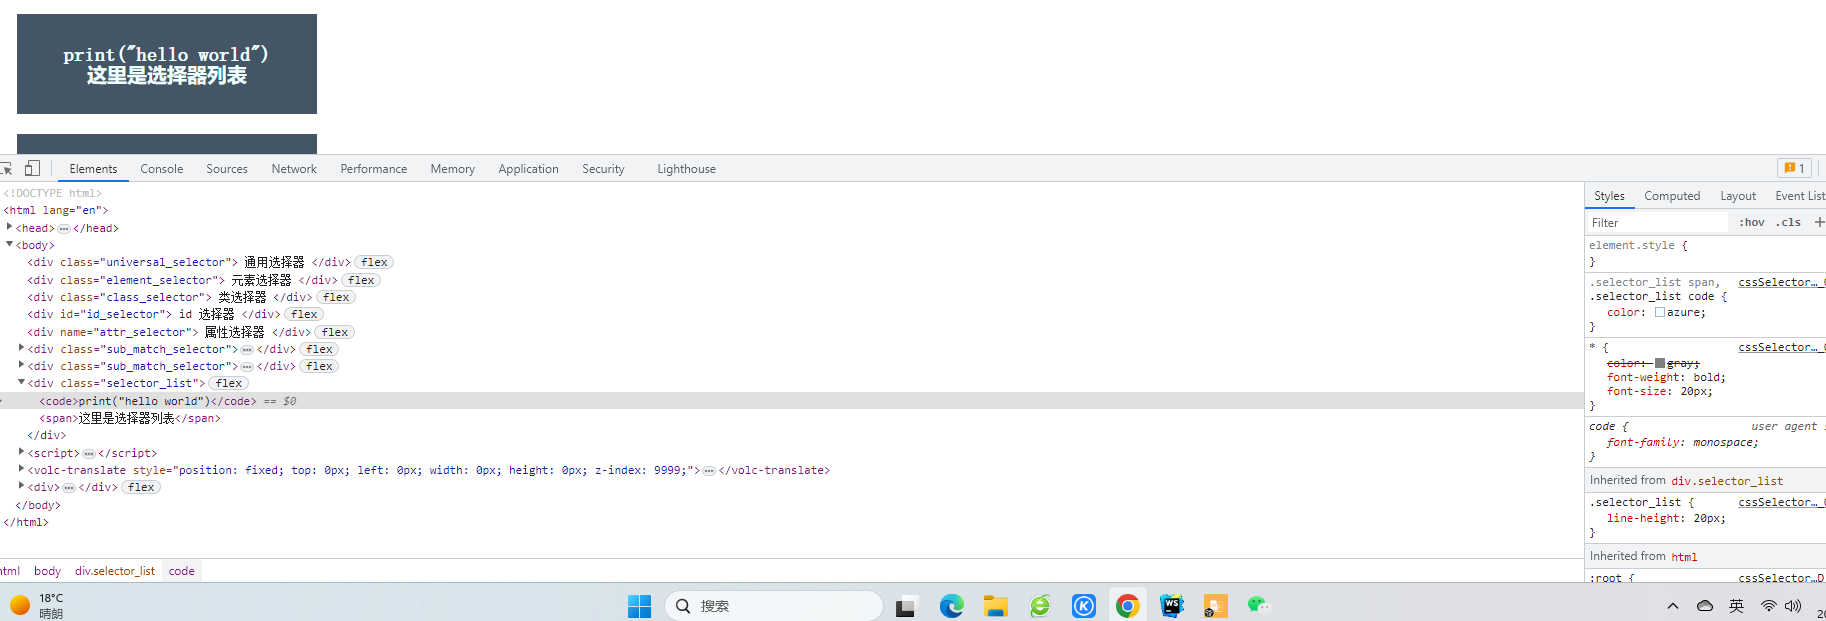Open the green 360 browser taskbar icon
The image size is (1826, 621).
click(1040, 606)
